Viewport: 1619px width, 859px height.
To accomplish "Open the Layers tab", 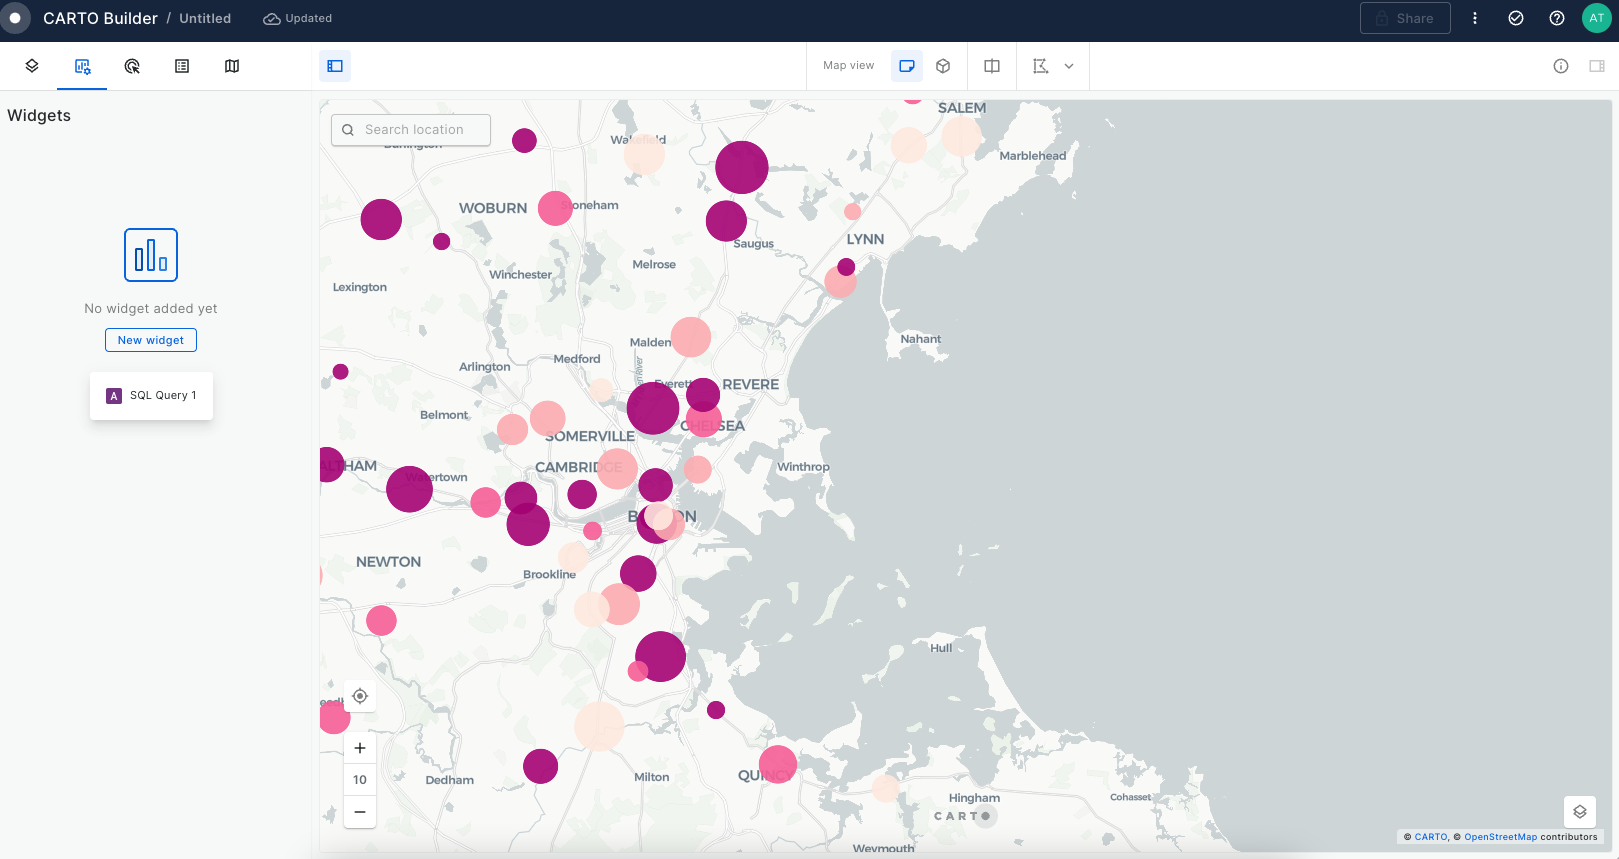I will [x=32, y=66].
